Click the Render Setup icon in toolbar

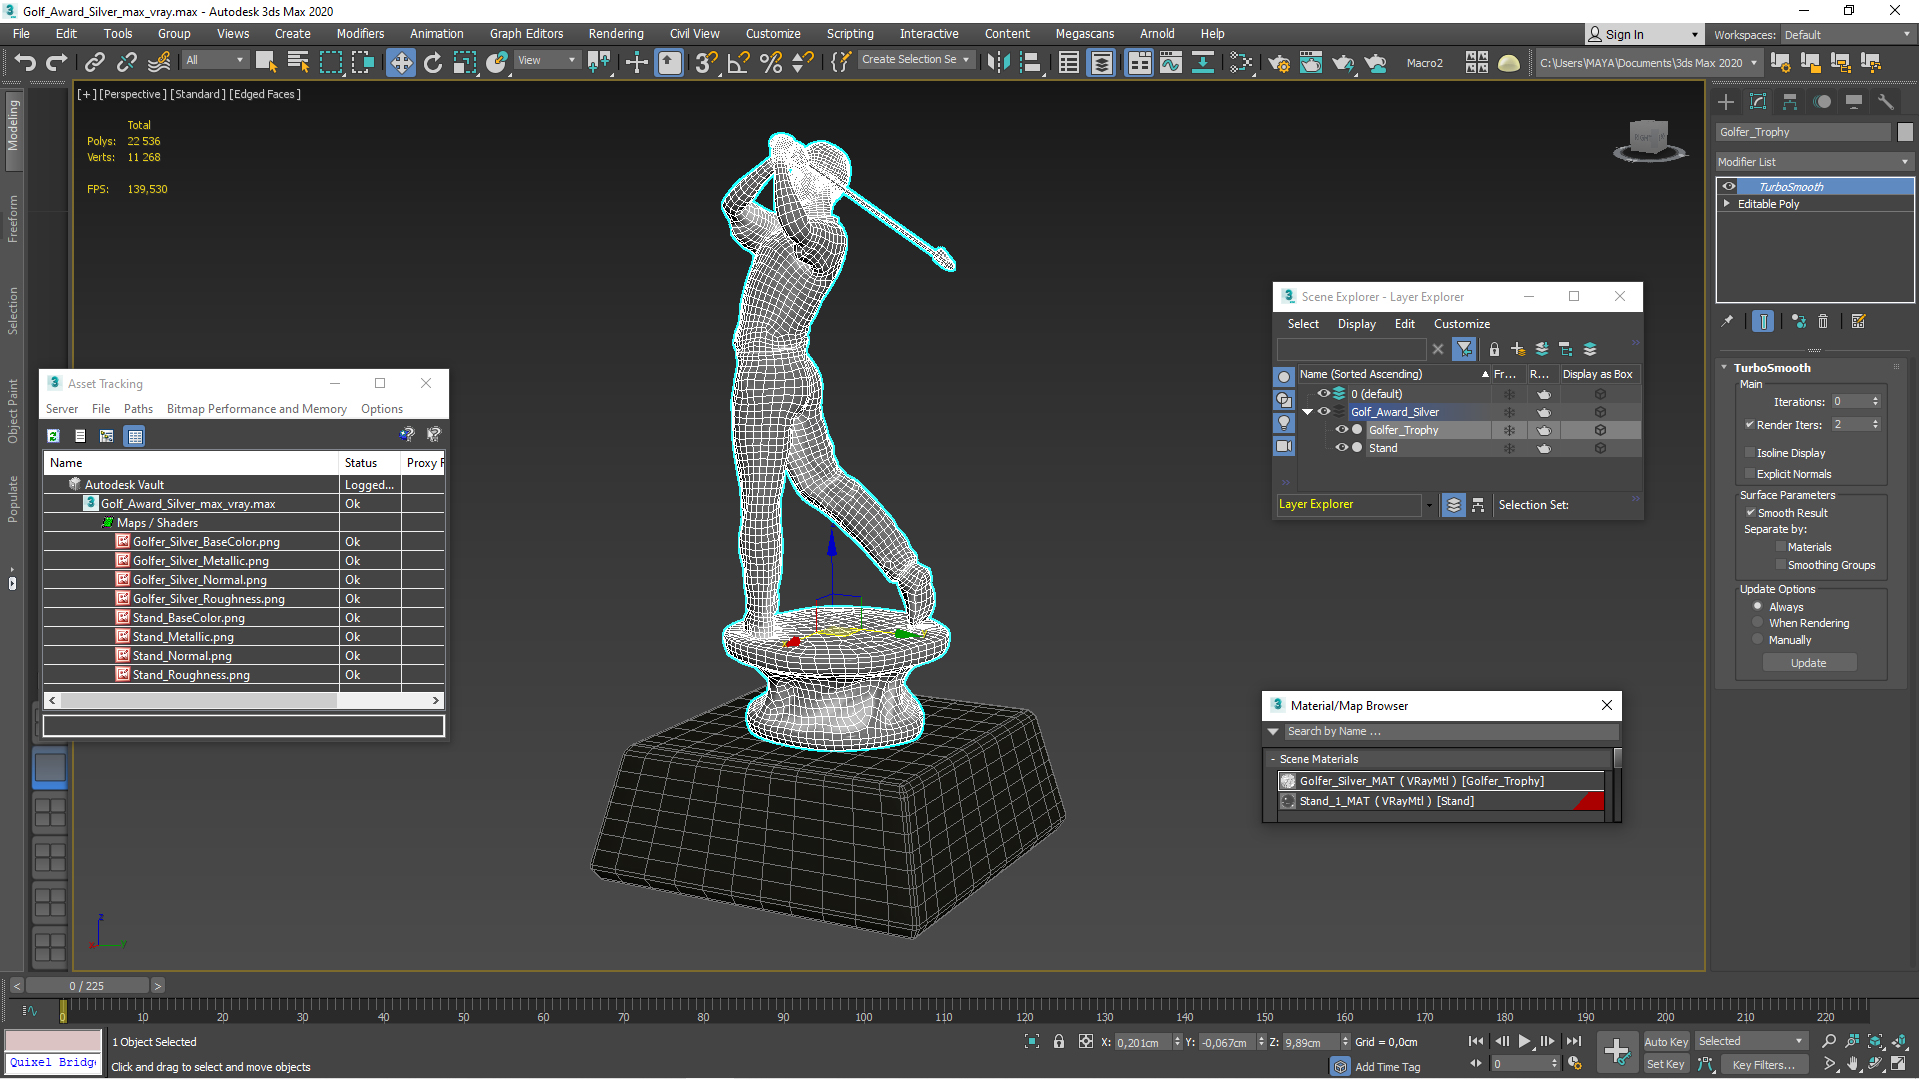click(x=1274, y=63)
